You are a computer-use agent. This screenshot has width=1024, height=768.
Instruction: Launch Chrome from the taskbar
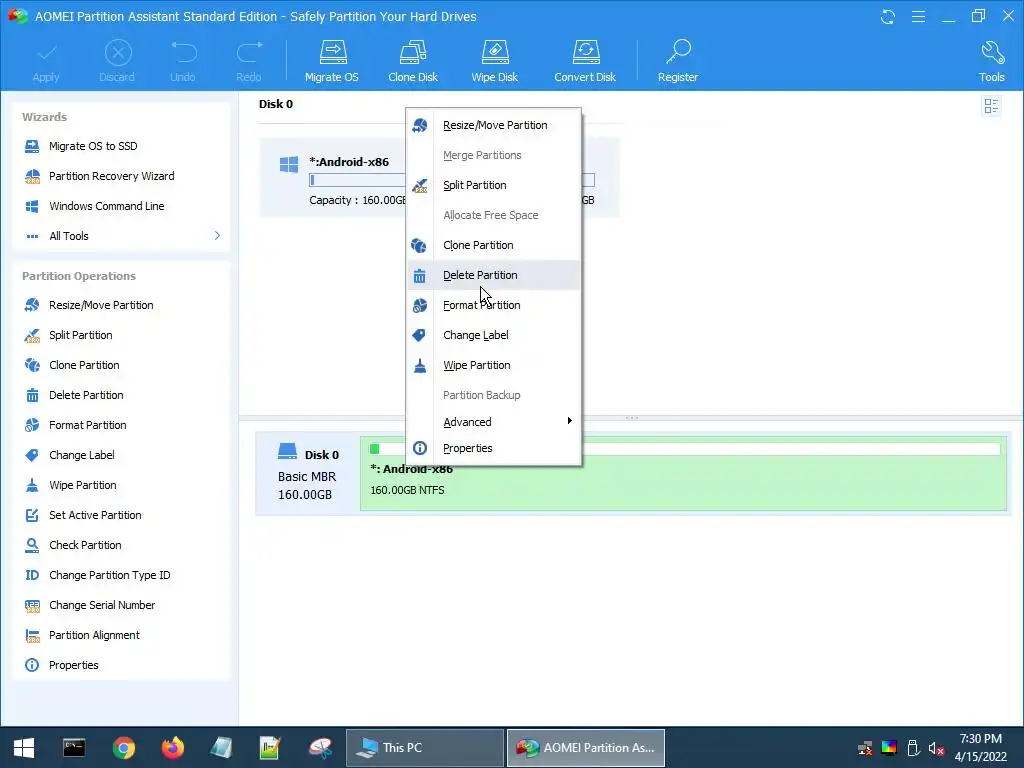click(x=123, y=748)
